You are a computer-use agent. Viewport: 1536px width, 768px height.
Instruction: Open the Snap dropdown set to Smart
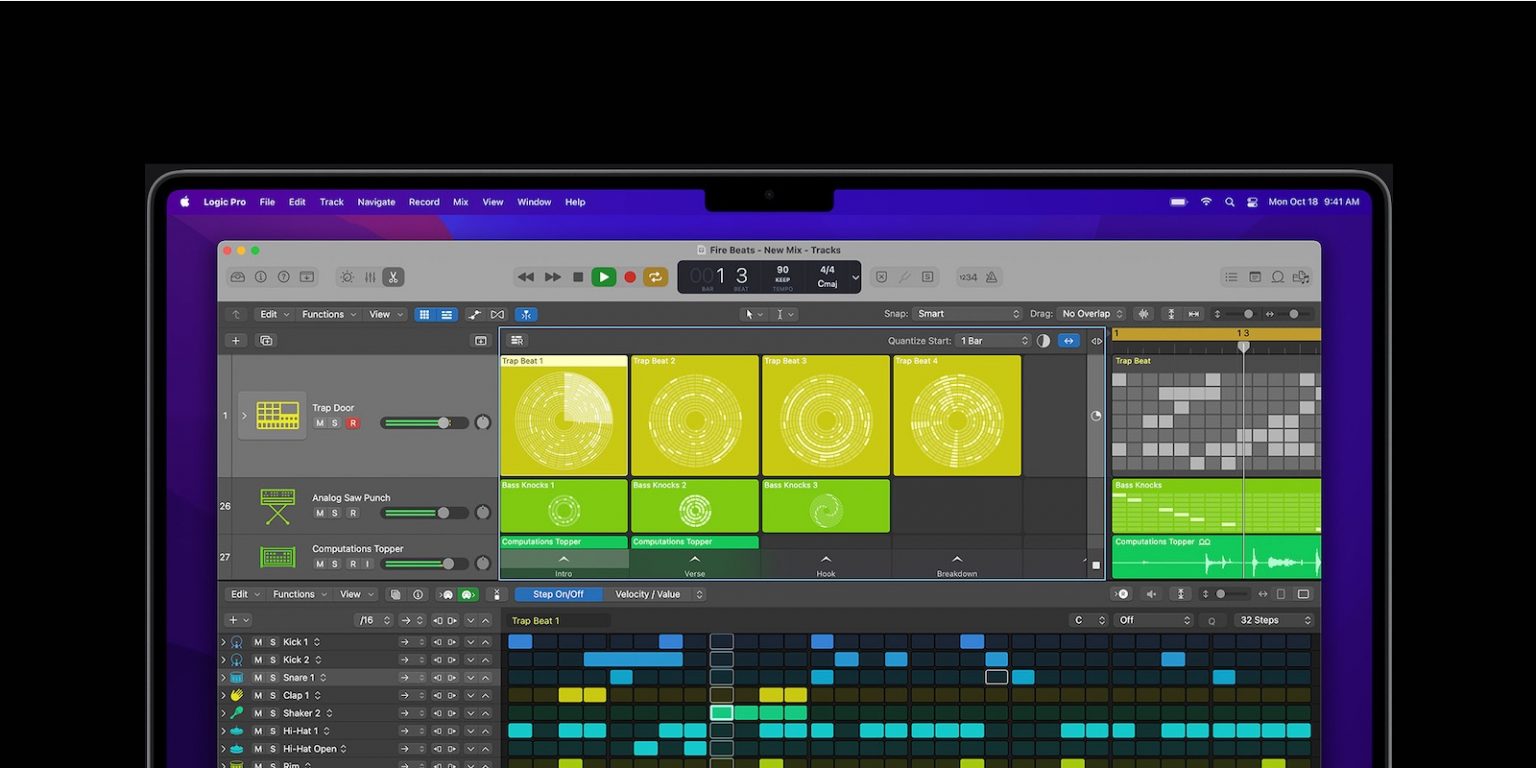click(966, 314)
